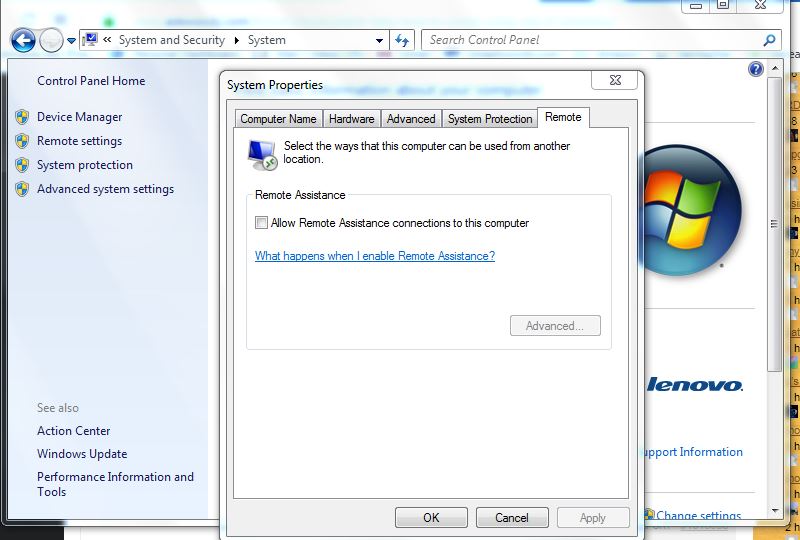The width and height of the screenshot is (800, 540).
Task: Open the System Protection tab
Action: click(x=489, y=118)
